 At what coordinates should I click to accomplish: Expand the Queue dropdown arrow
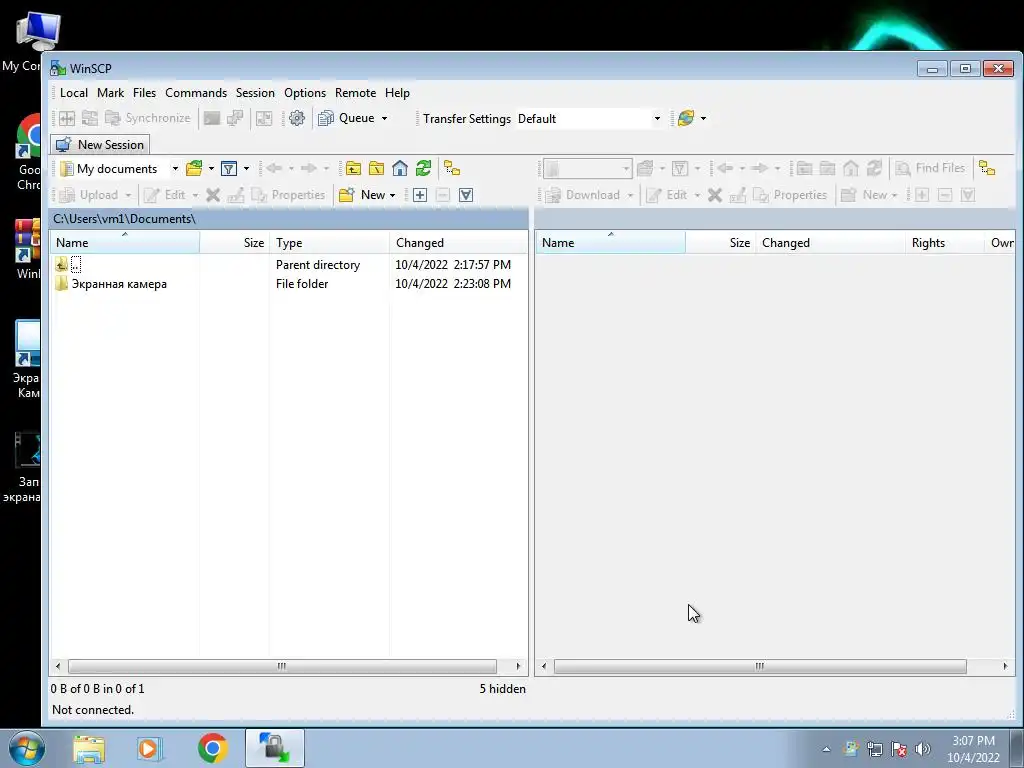pyautogui.click(x=385, y=118)
